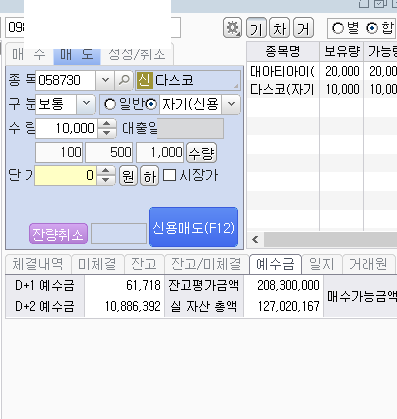Screen dimensions: 397x419
Task: Click the 신용매도(F12) button
Action: click(x=193, y=227)
